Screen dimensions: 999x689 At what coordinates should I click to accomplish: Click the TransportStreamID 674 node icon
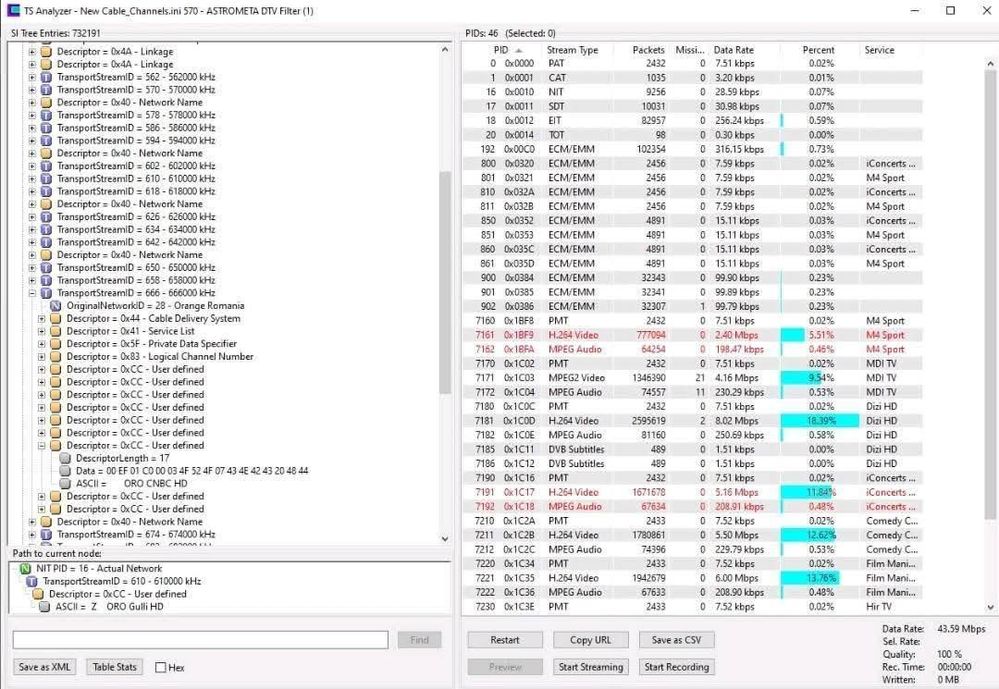click(46, 535)
